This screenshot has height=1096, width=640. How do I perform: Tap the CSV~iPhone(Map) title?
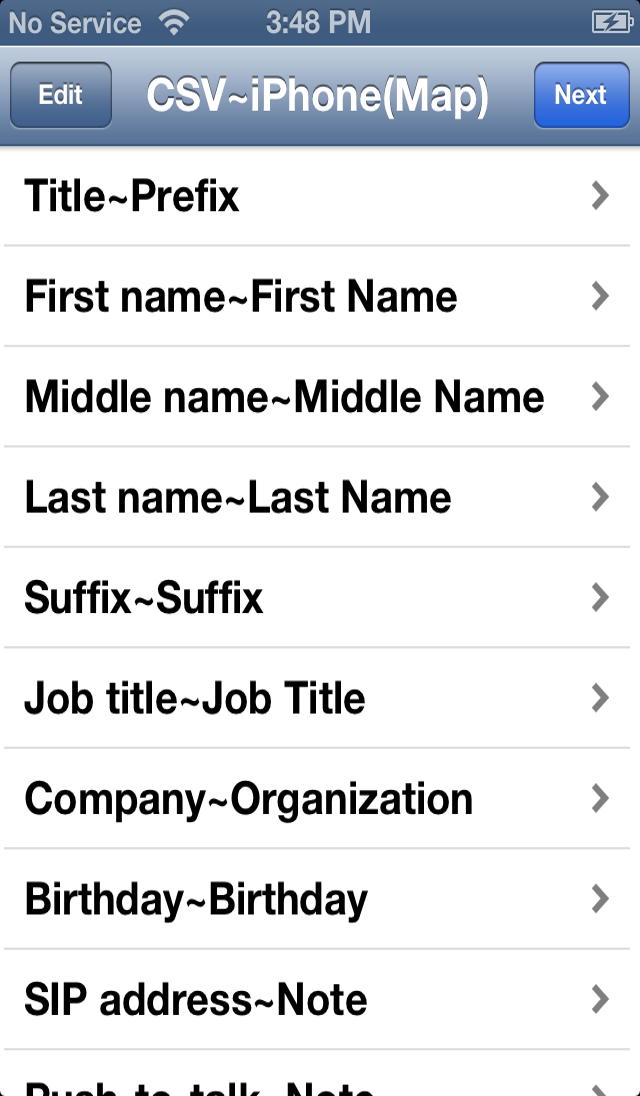pos(317,95)
